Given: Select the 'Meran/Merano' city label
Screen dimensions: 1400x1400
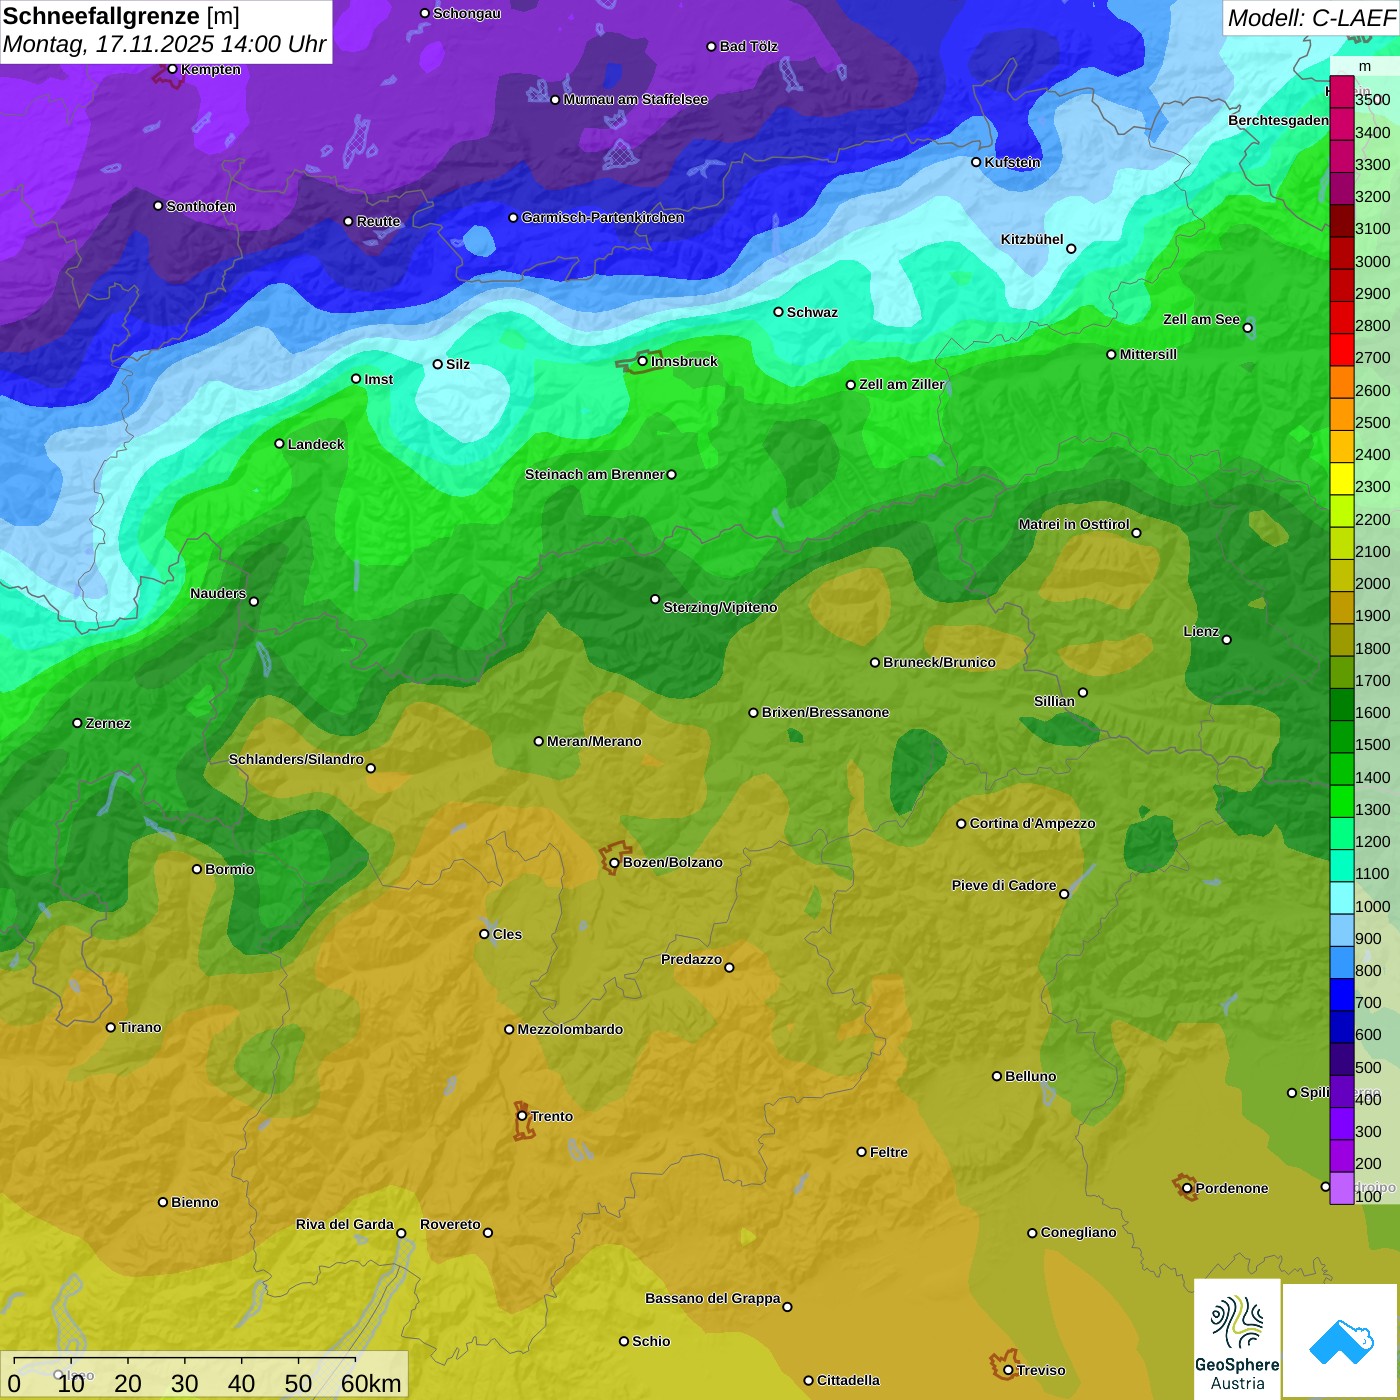Looking at the screenshot, I should coord(594,741).
